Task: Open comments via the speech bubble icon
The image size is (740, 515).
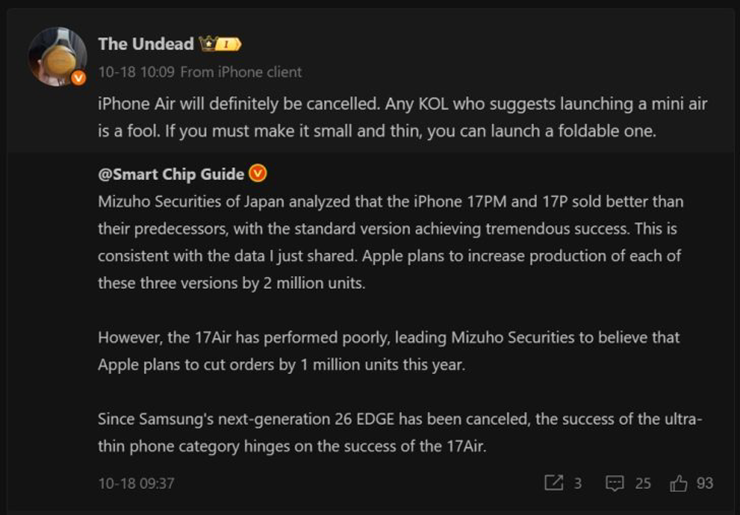Action: click(x=615, y=483)
